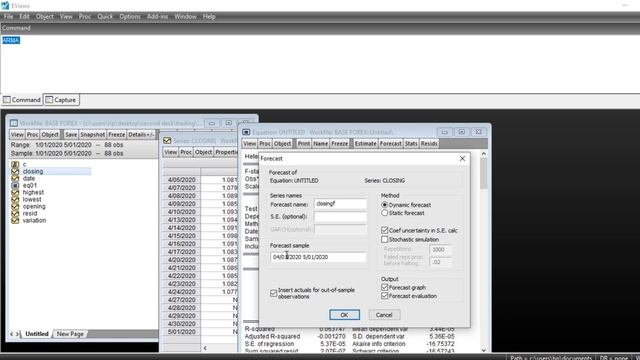The image size is (640, 360).
Task: Open the File menu
Action: [x=9, y=16]
